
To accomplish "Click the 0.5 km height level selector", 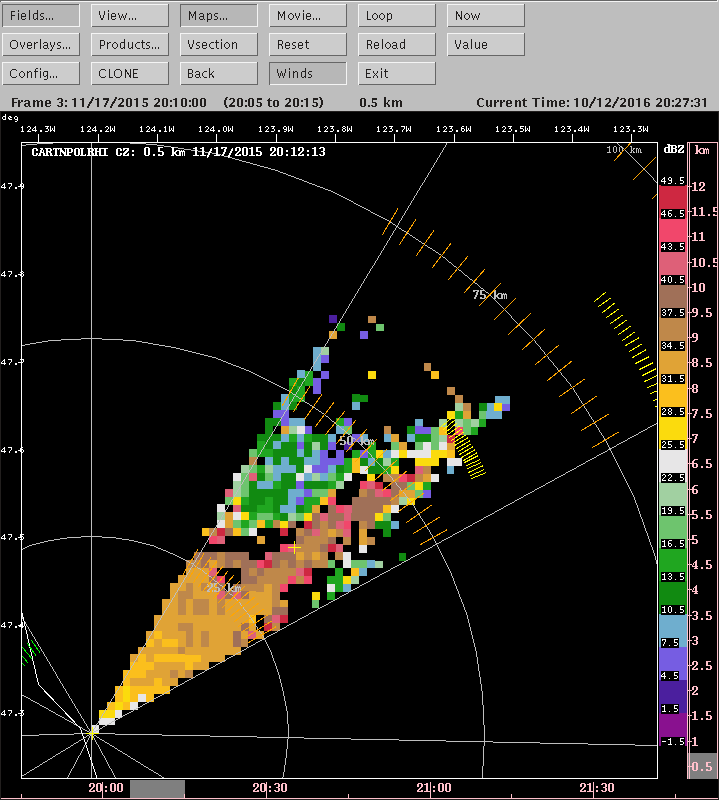I will (x=702, y=767).
